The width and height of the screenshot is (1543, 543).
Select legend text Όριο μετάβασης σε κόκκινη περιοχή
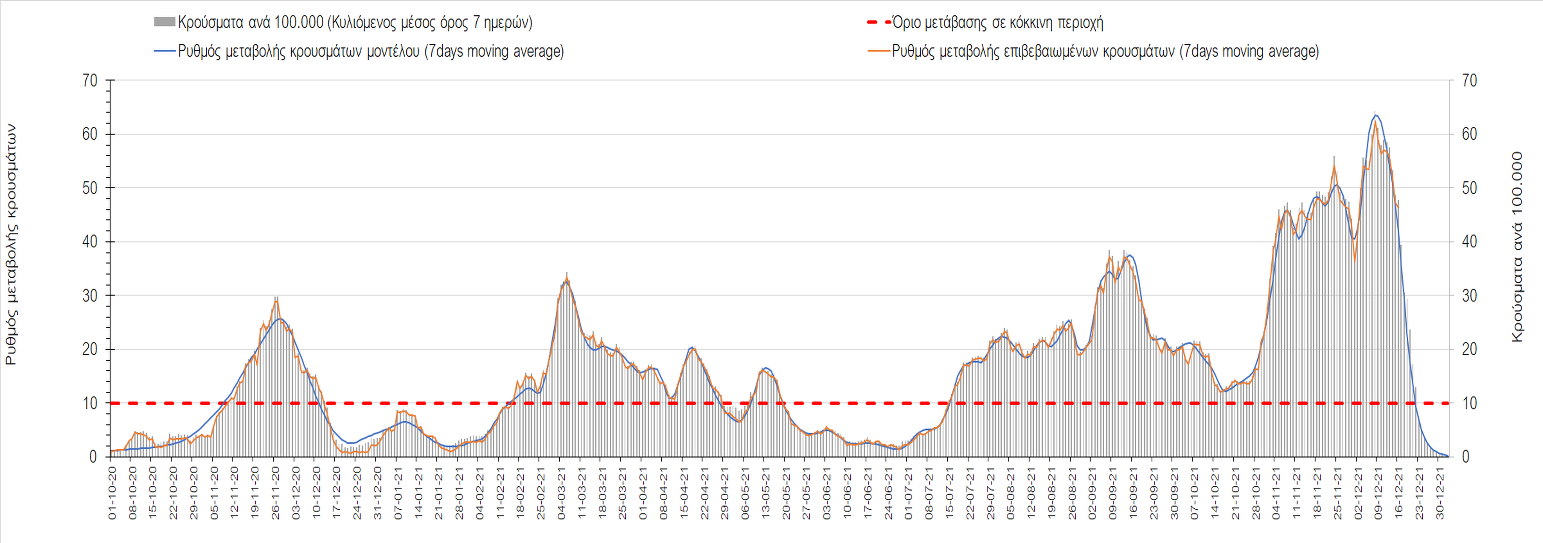point(1004,23)
